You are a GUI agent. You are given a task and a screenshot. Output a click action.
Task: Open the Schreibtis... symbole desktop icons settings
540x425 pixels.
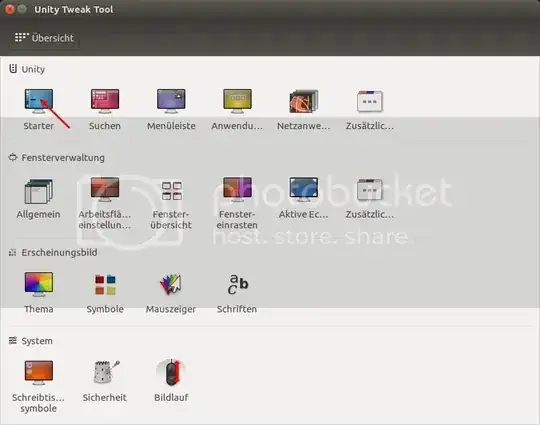39,373
